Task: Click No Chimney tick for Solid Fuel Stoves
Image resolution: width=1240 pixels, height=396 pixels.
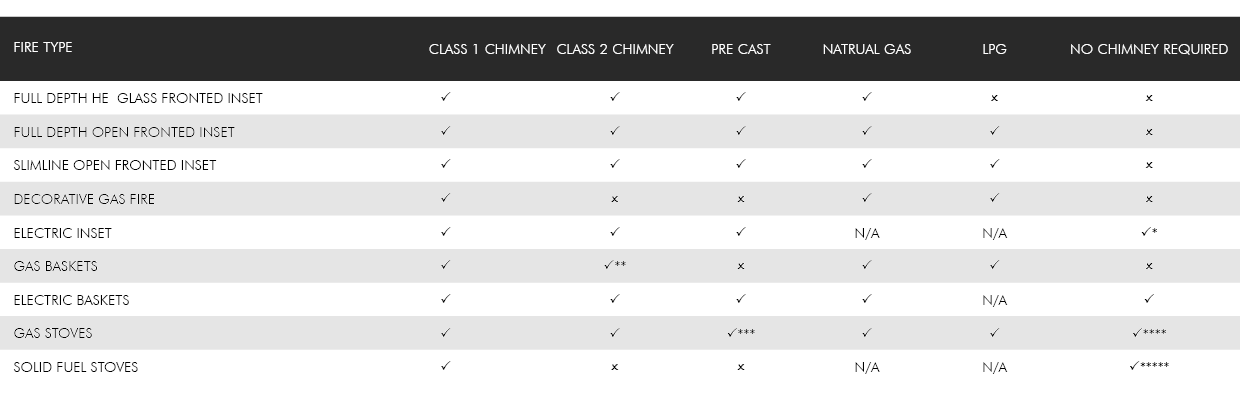Action: pyautogui.click(x=1149, y=366)
